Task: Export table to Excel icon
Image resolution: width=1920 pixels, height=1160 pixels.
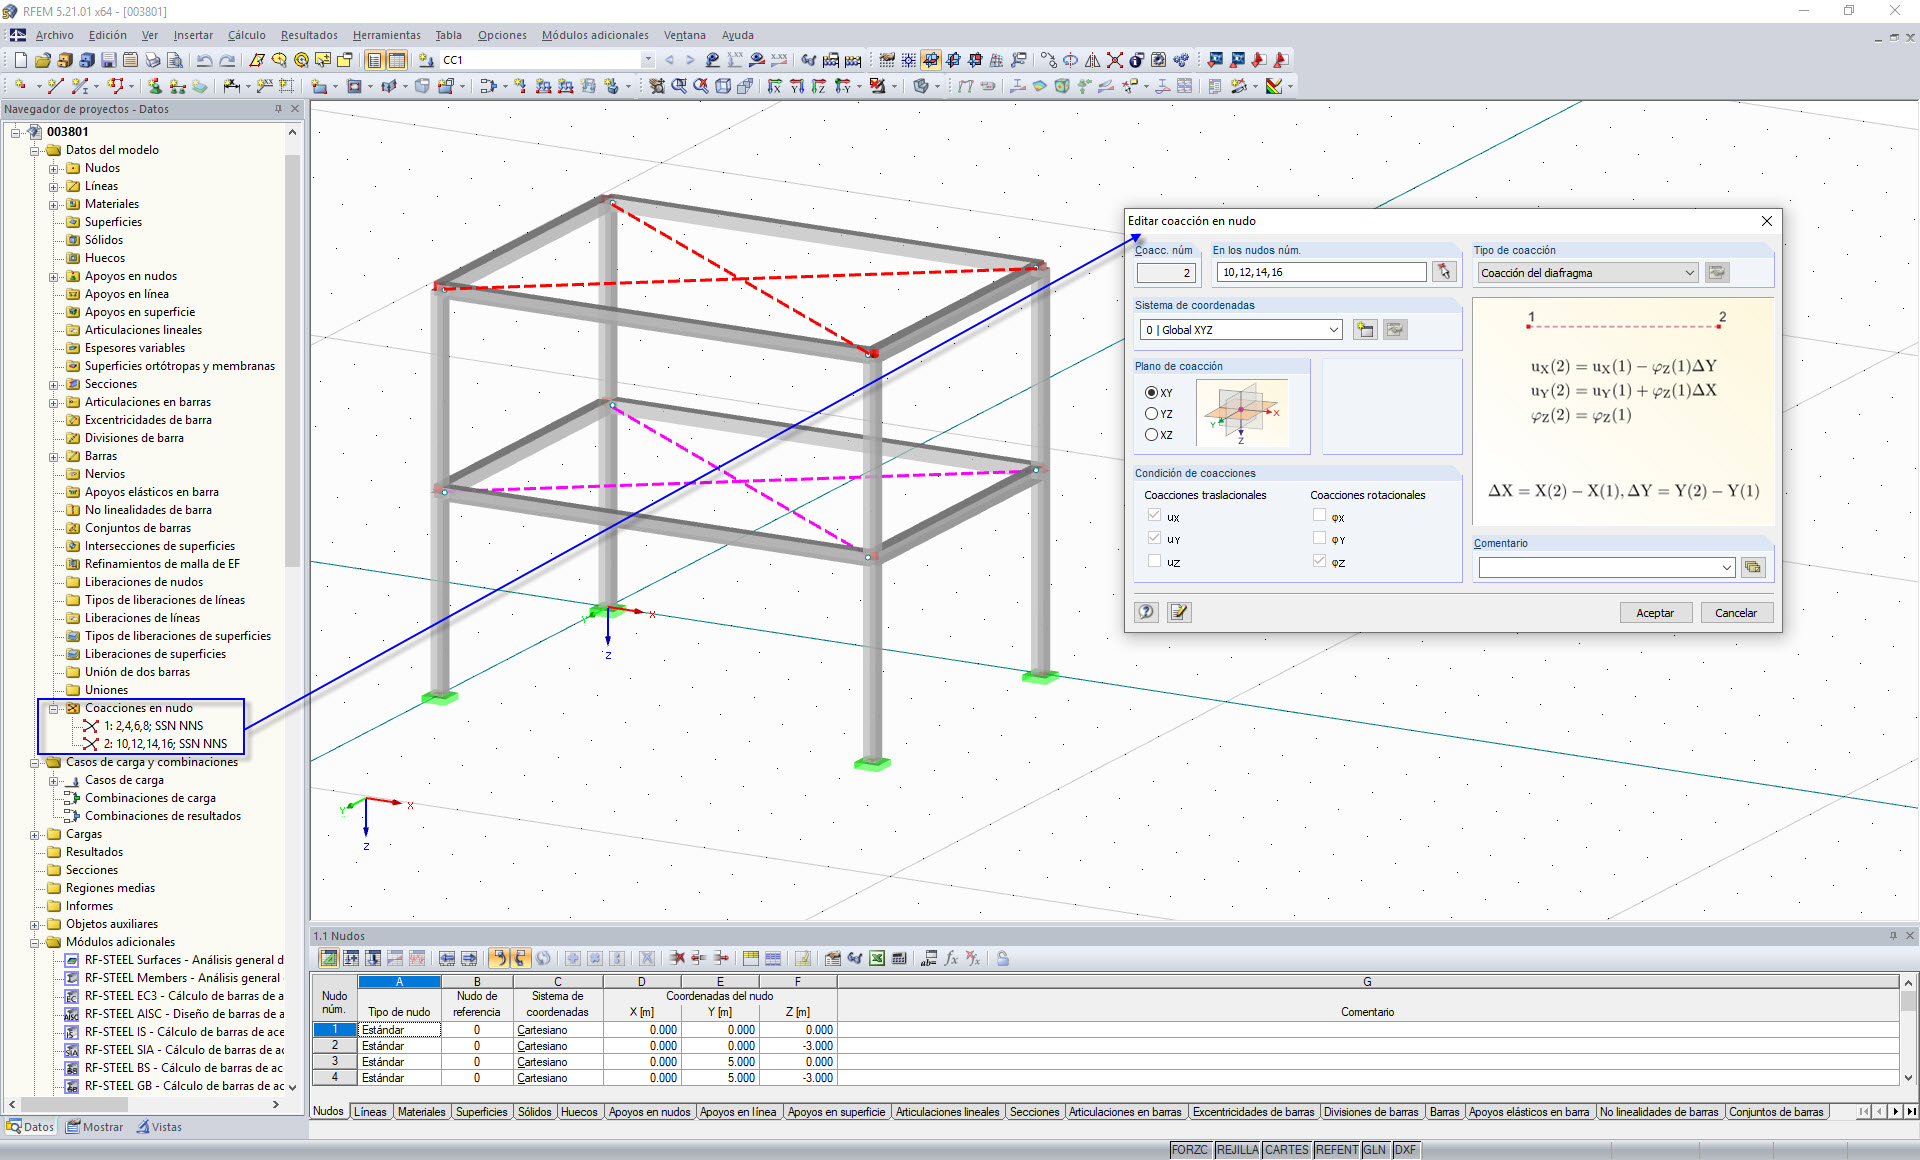Action: [x=877, y=958]
